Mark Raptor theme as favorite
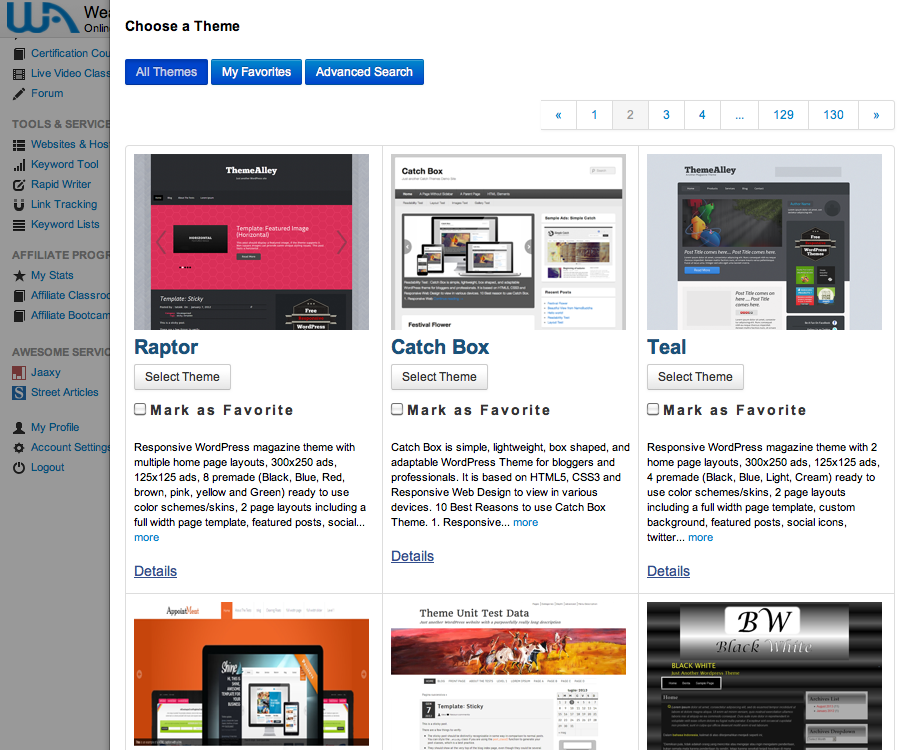Image resolution: width=908 pixels, height=750 pixels. pos(140,409)
